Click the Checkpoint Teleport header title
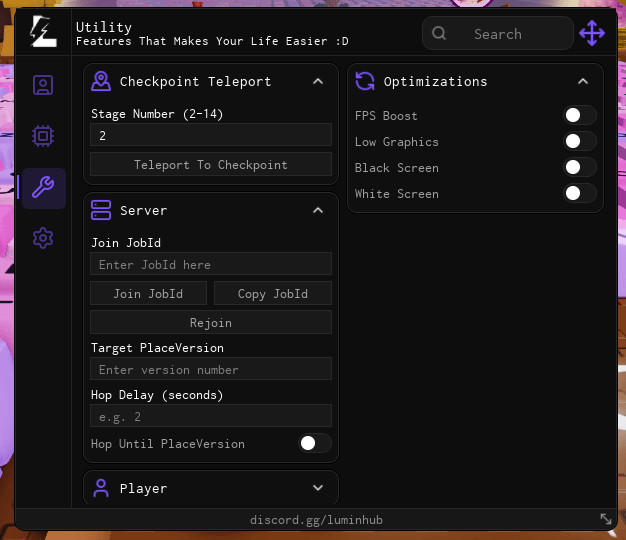The image size is (626, 540). tap(195, 81)
